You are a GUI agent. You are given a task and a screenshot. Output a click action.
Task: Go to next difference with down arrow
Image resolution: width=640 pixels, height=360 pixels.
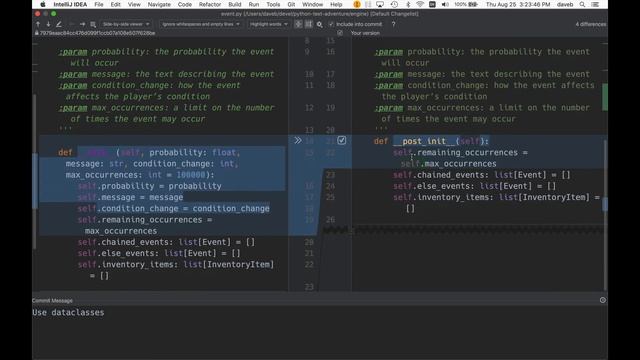point(48,24)
